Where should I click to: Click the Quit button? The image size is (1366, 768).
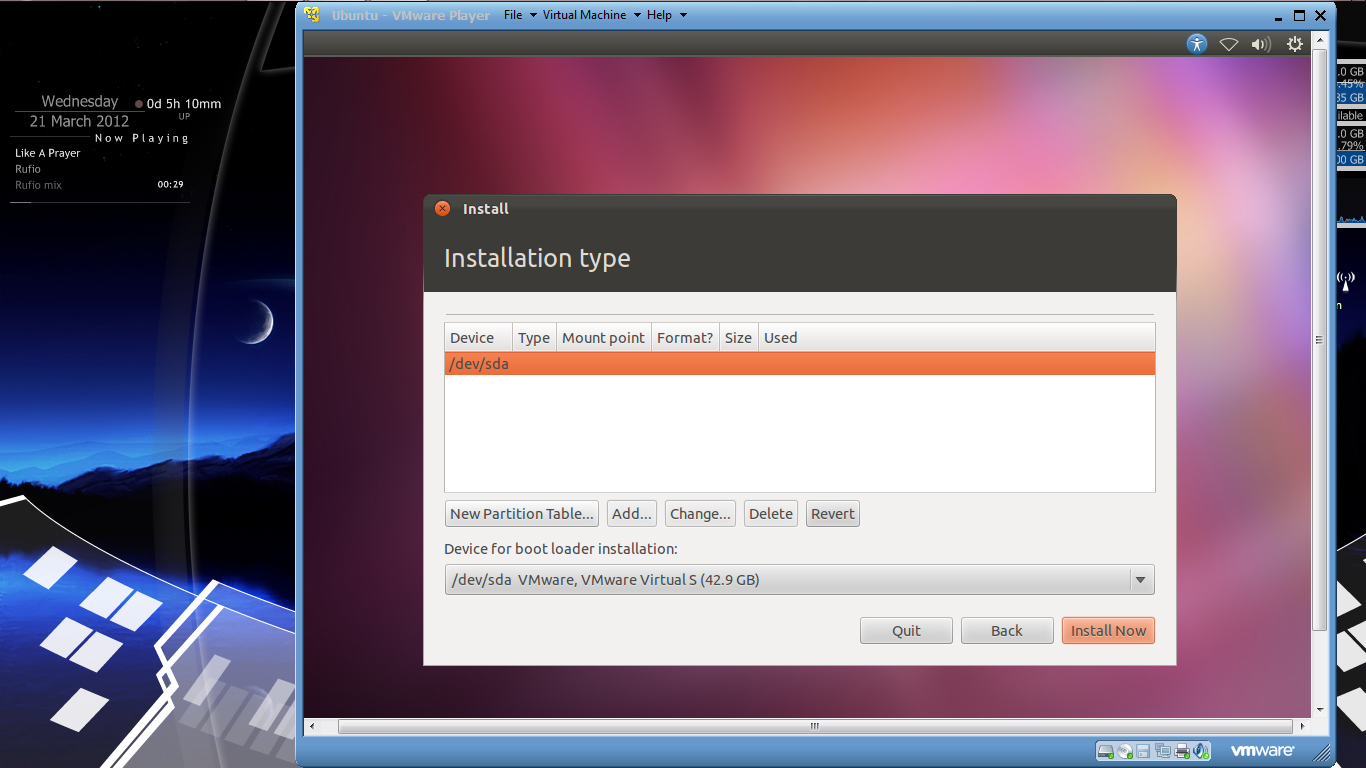(x=906, y=631)
